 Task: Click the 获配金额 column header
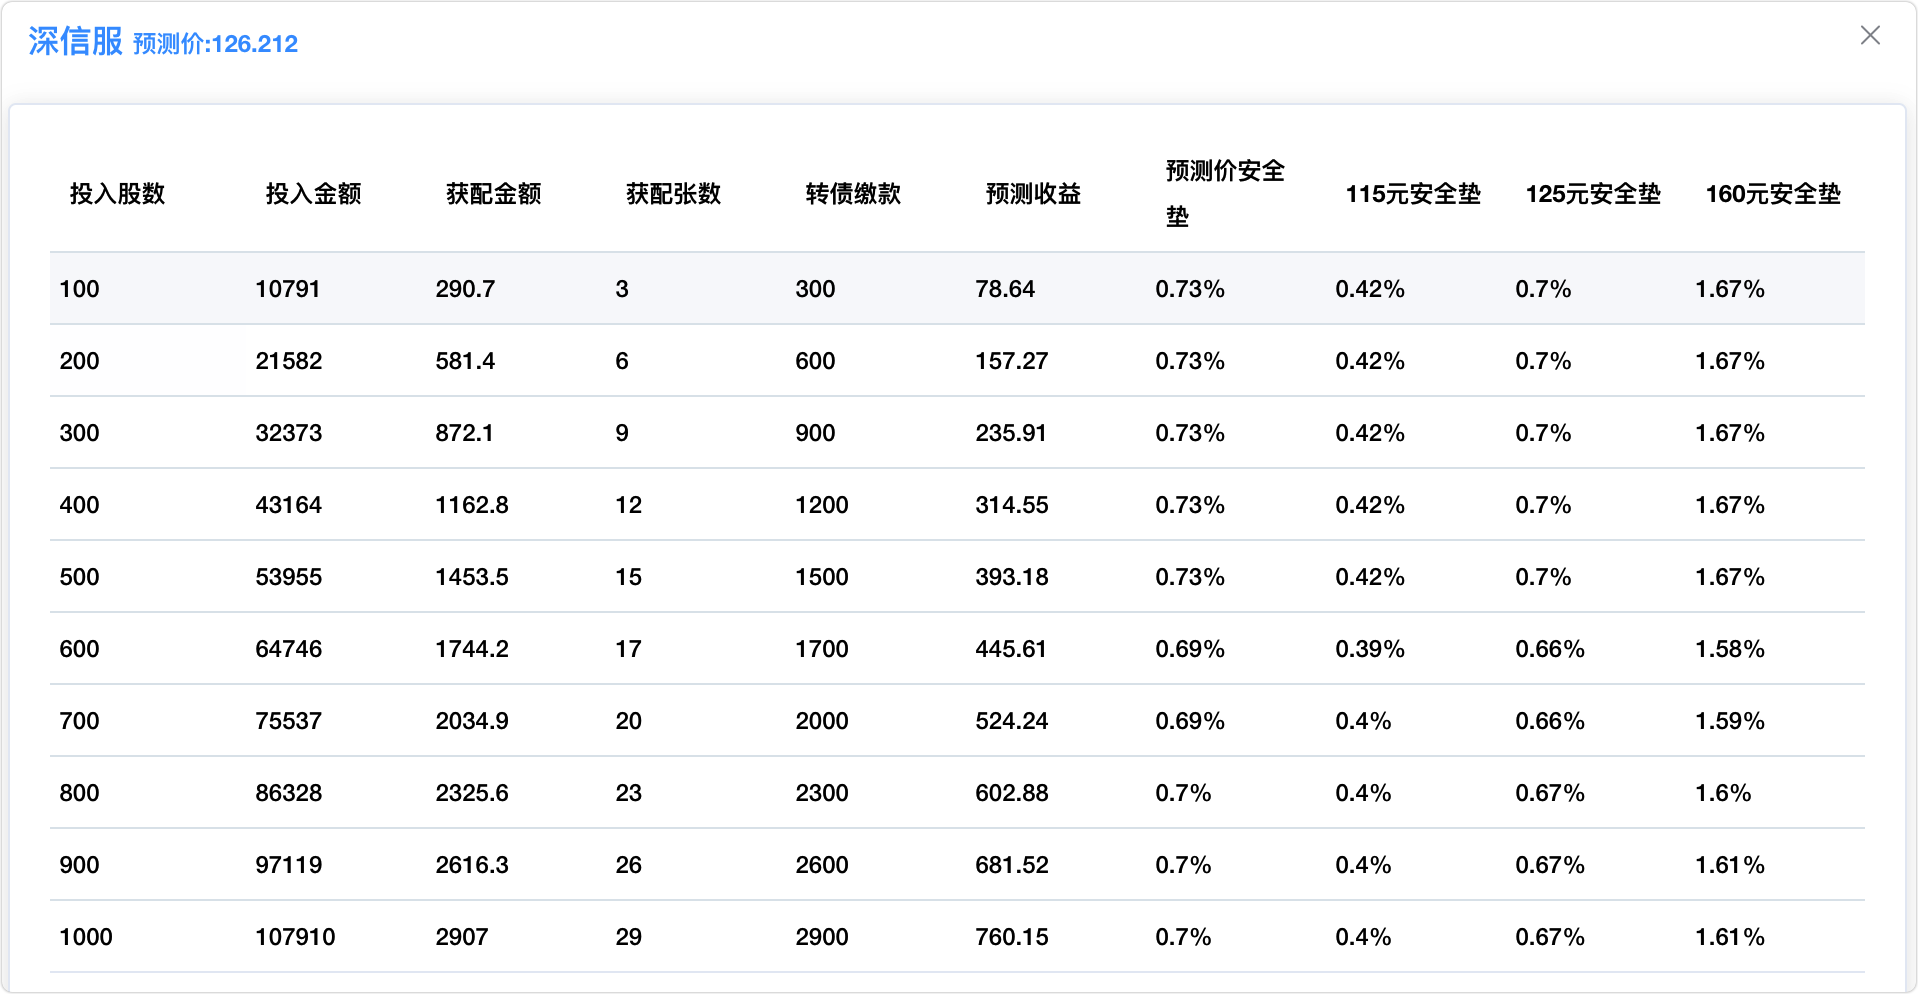coord(493,194)
